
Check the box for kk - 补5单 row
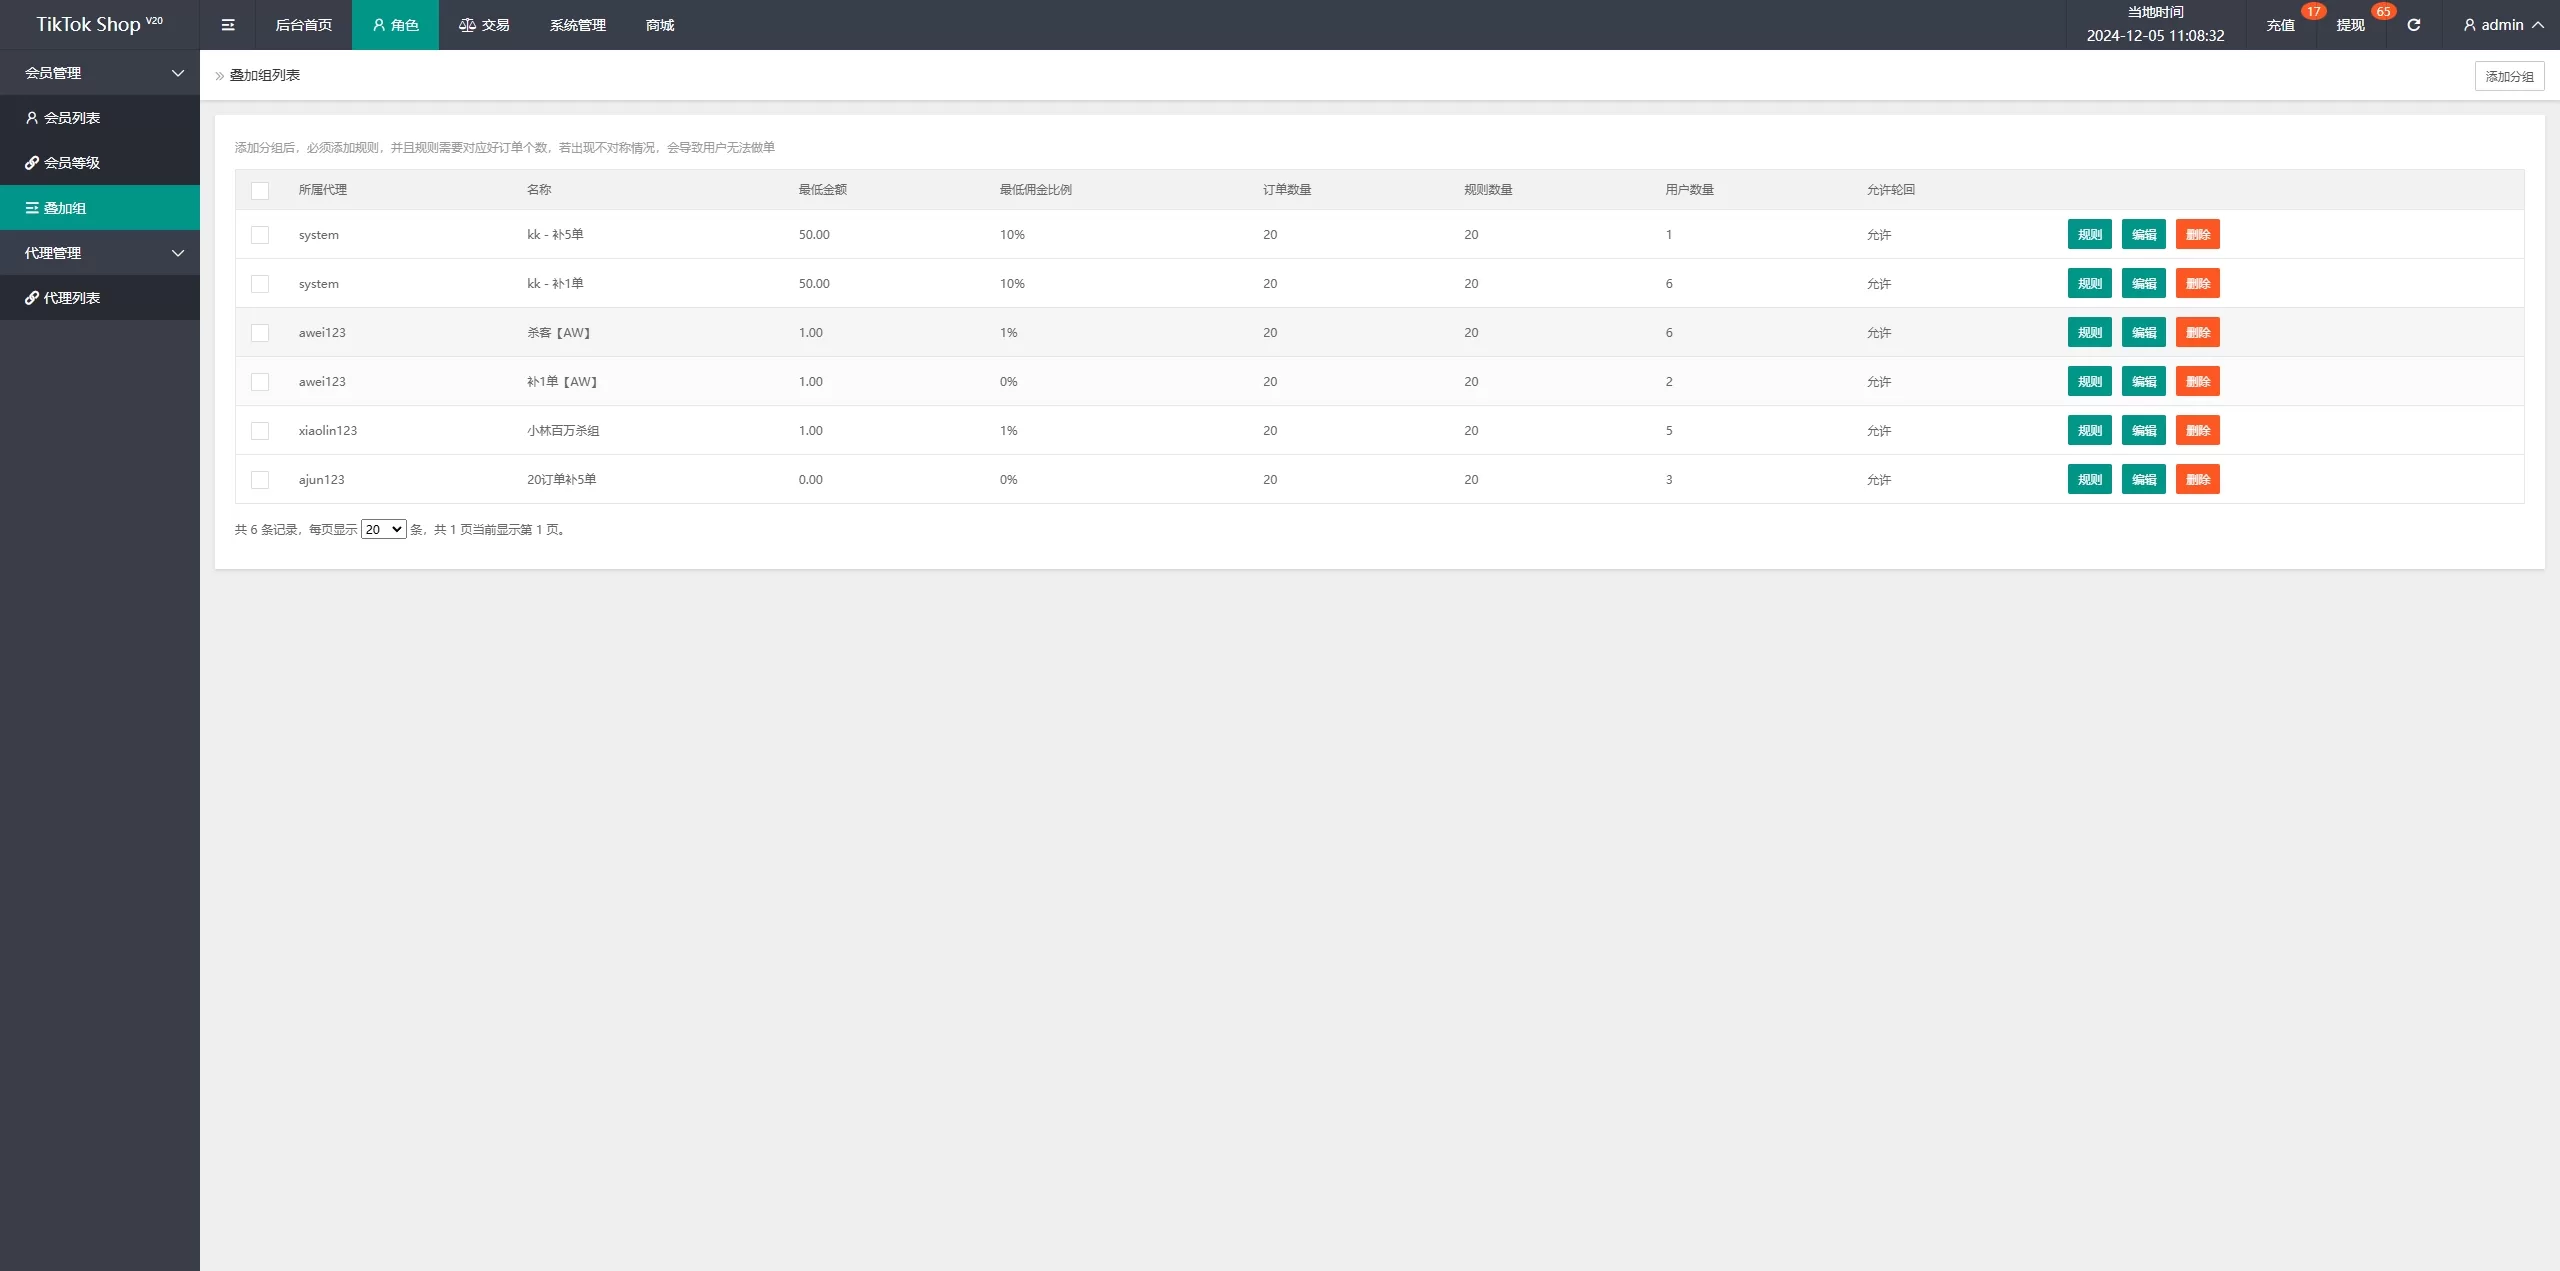(260, 235)
